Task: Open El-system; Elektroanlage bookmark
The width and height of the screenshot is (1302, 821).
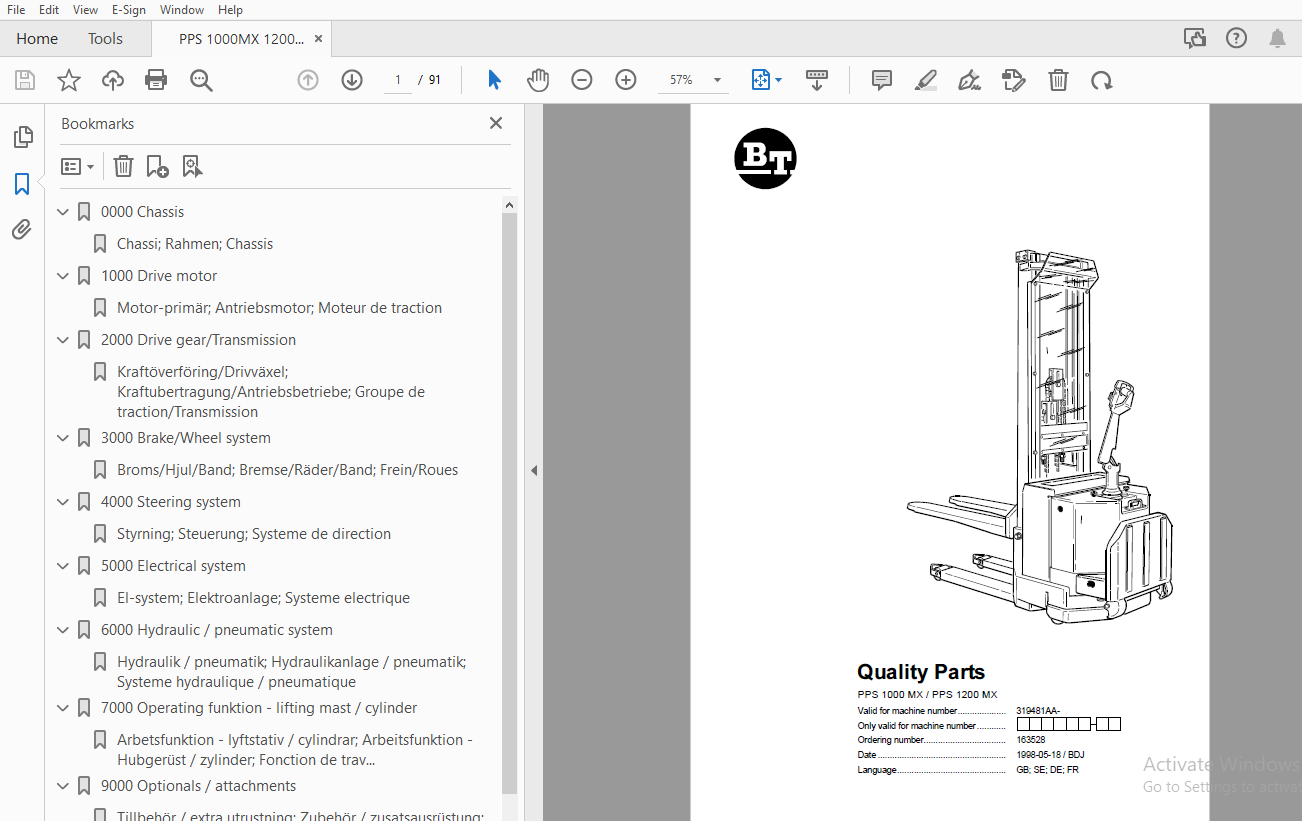Action: (263, 598)
